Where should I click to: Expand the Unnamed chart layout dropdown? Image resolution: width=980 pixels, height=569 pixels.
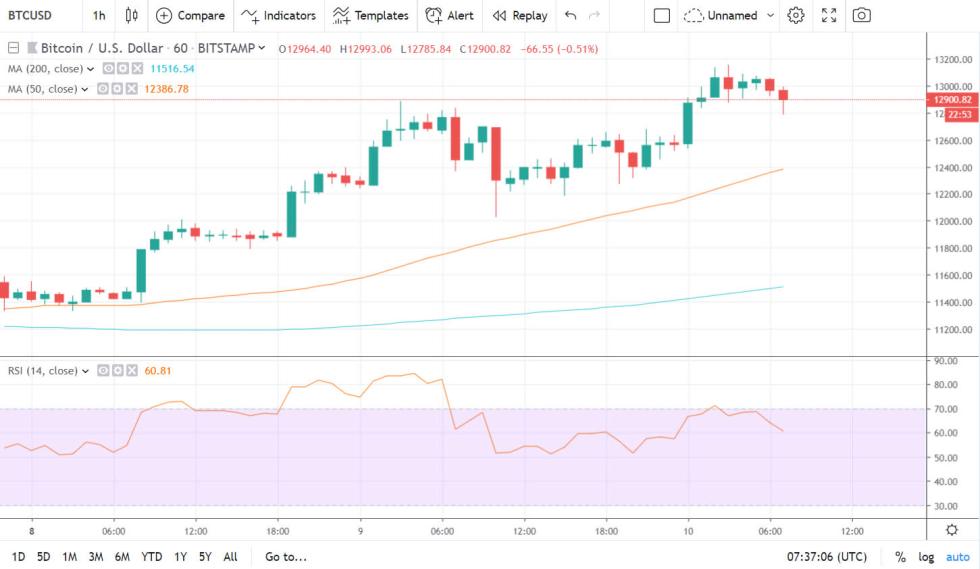[768, 15]
